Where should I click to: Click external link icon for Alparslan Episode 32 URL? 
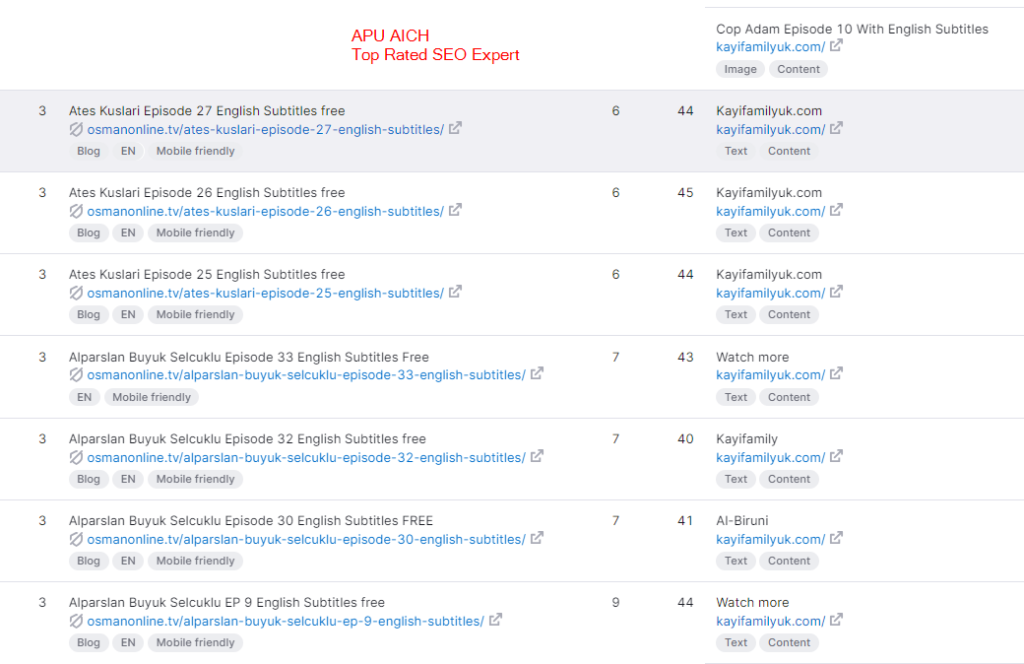tap(537, 457)
